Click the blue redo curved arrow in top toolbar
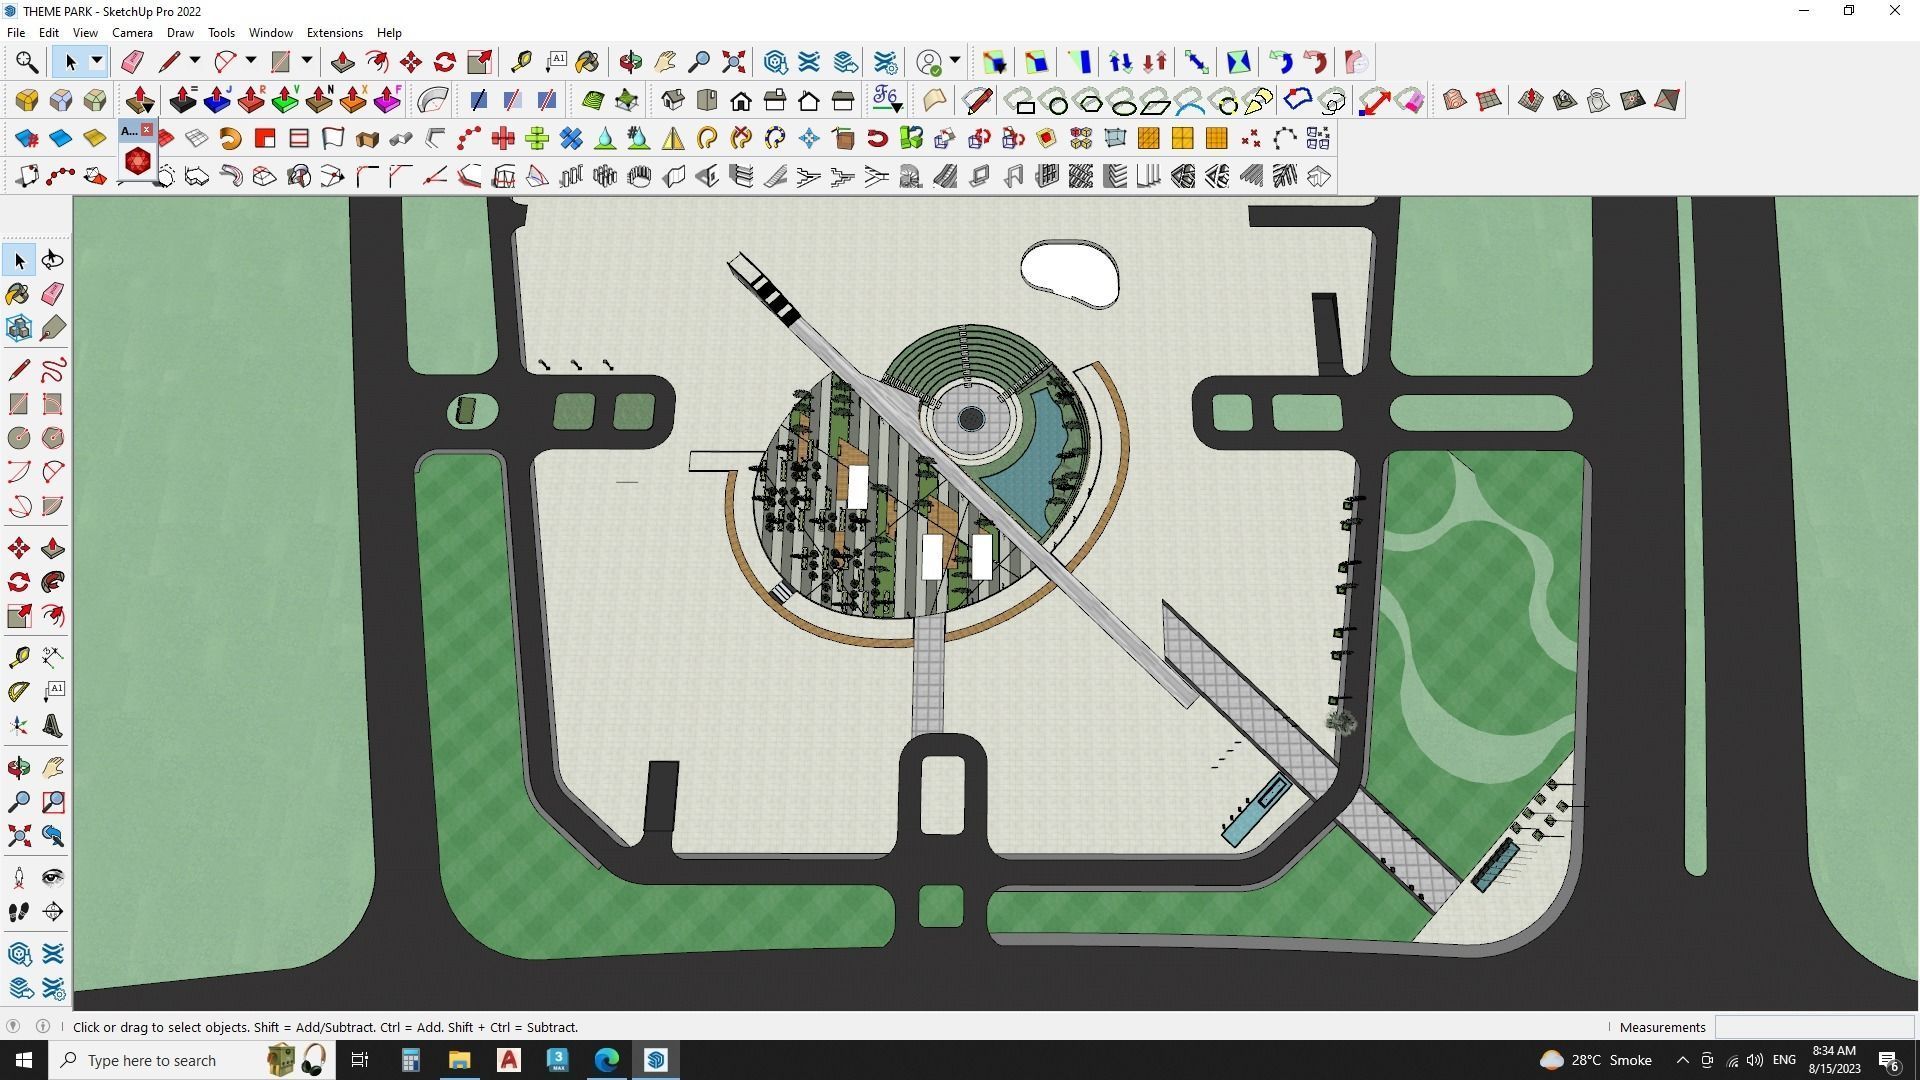Image resolution: width=1920 pixels, height=1080 pixels. pyautogui.click(x=1281, y=63)
